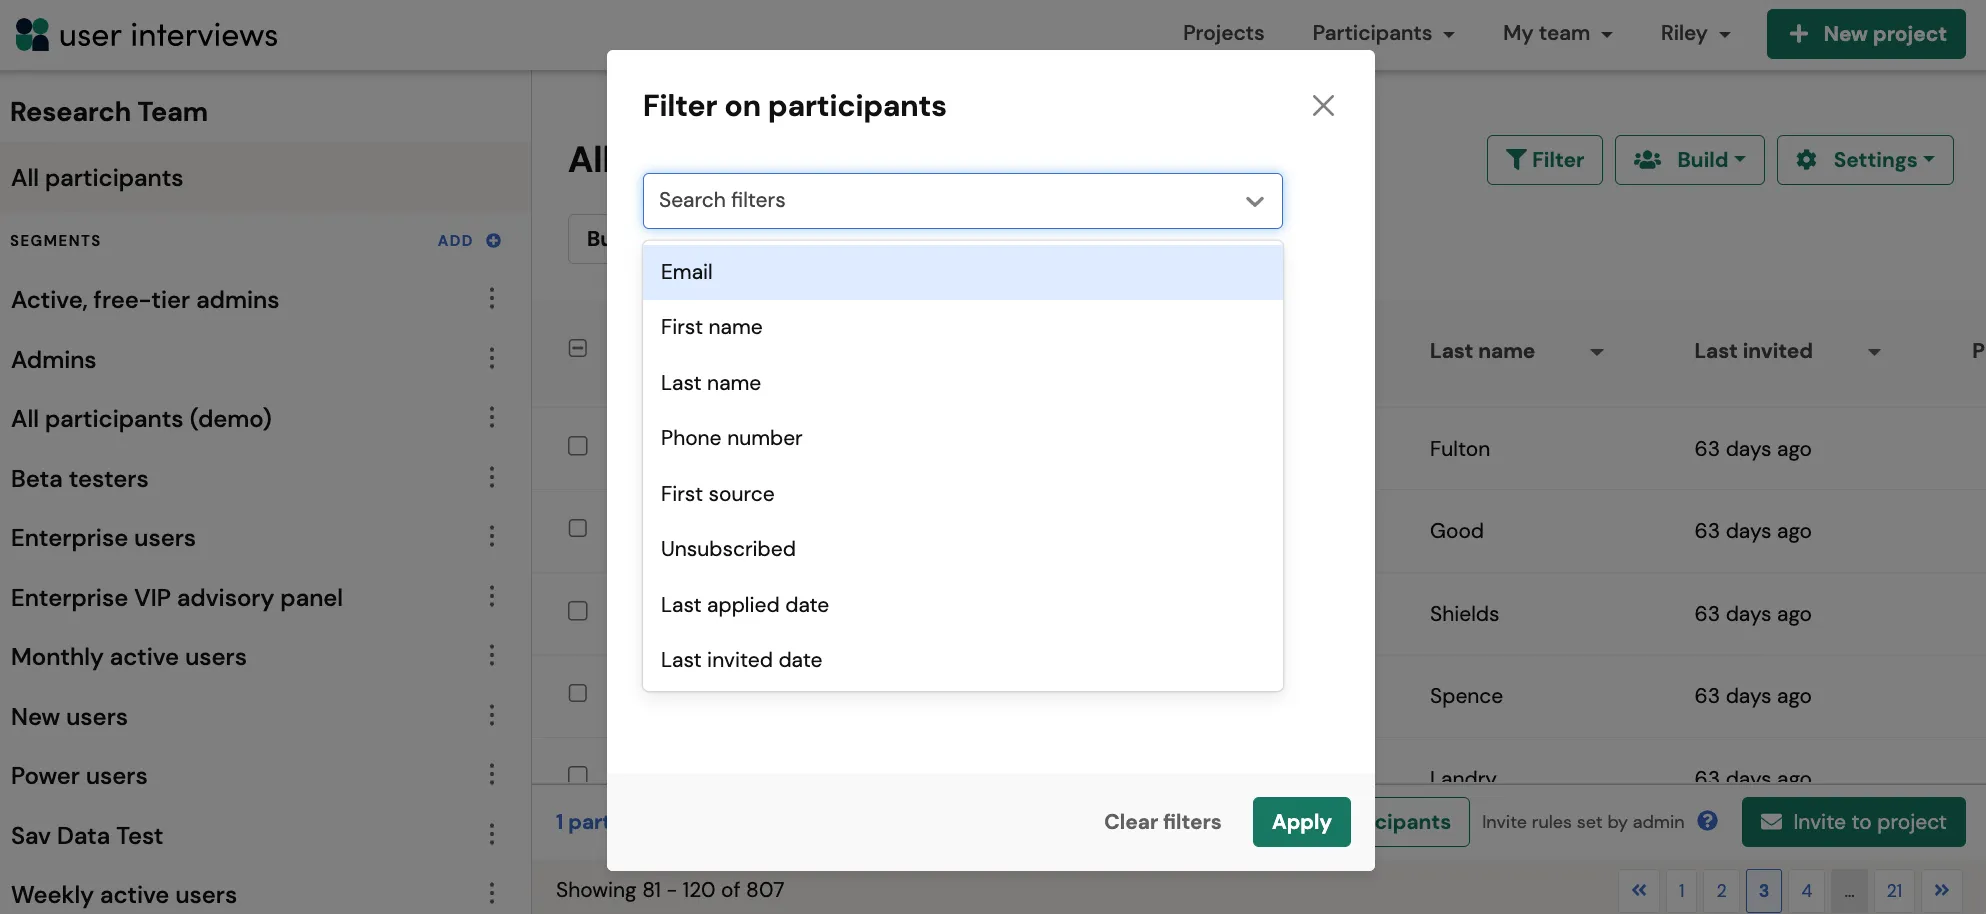1986x914 pixels.
Task: Select Email filter option
Action: 962,272
